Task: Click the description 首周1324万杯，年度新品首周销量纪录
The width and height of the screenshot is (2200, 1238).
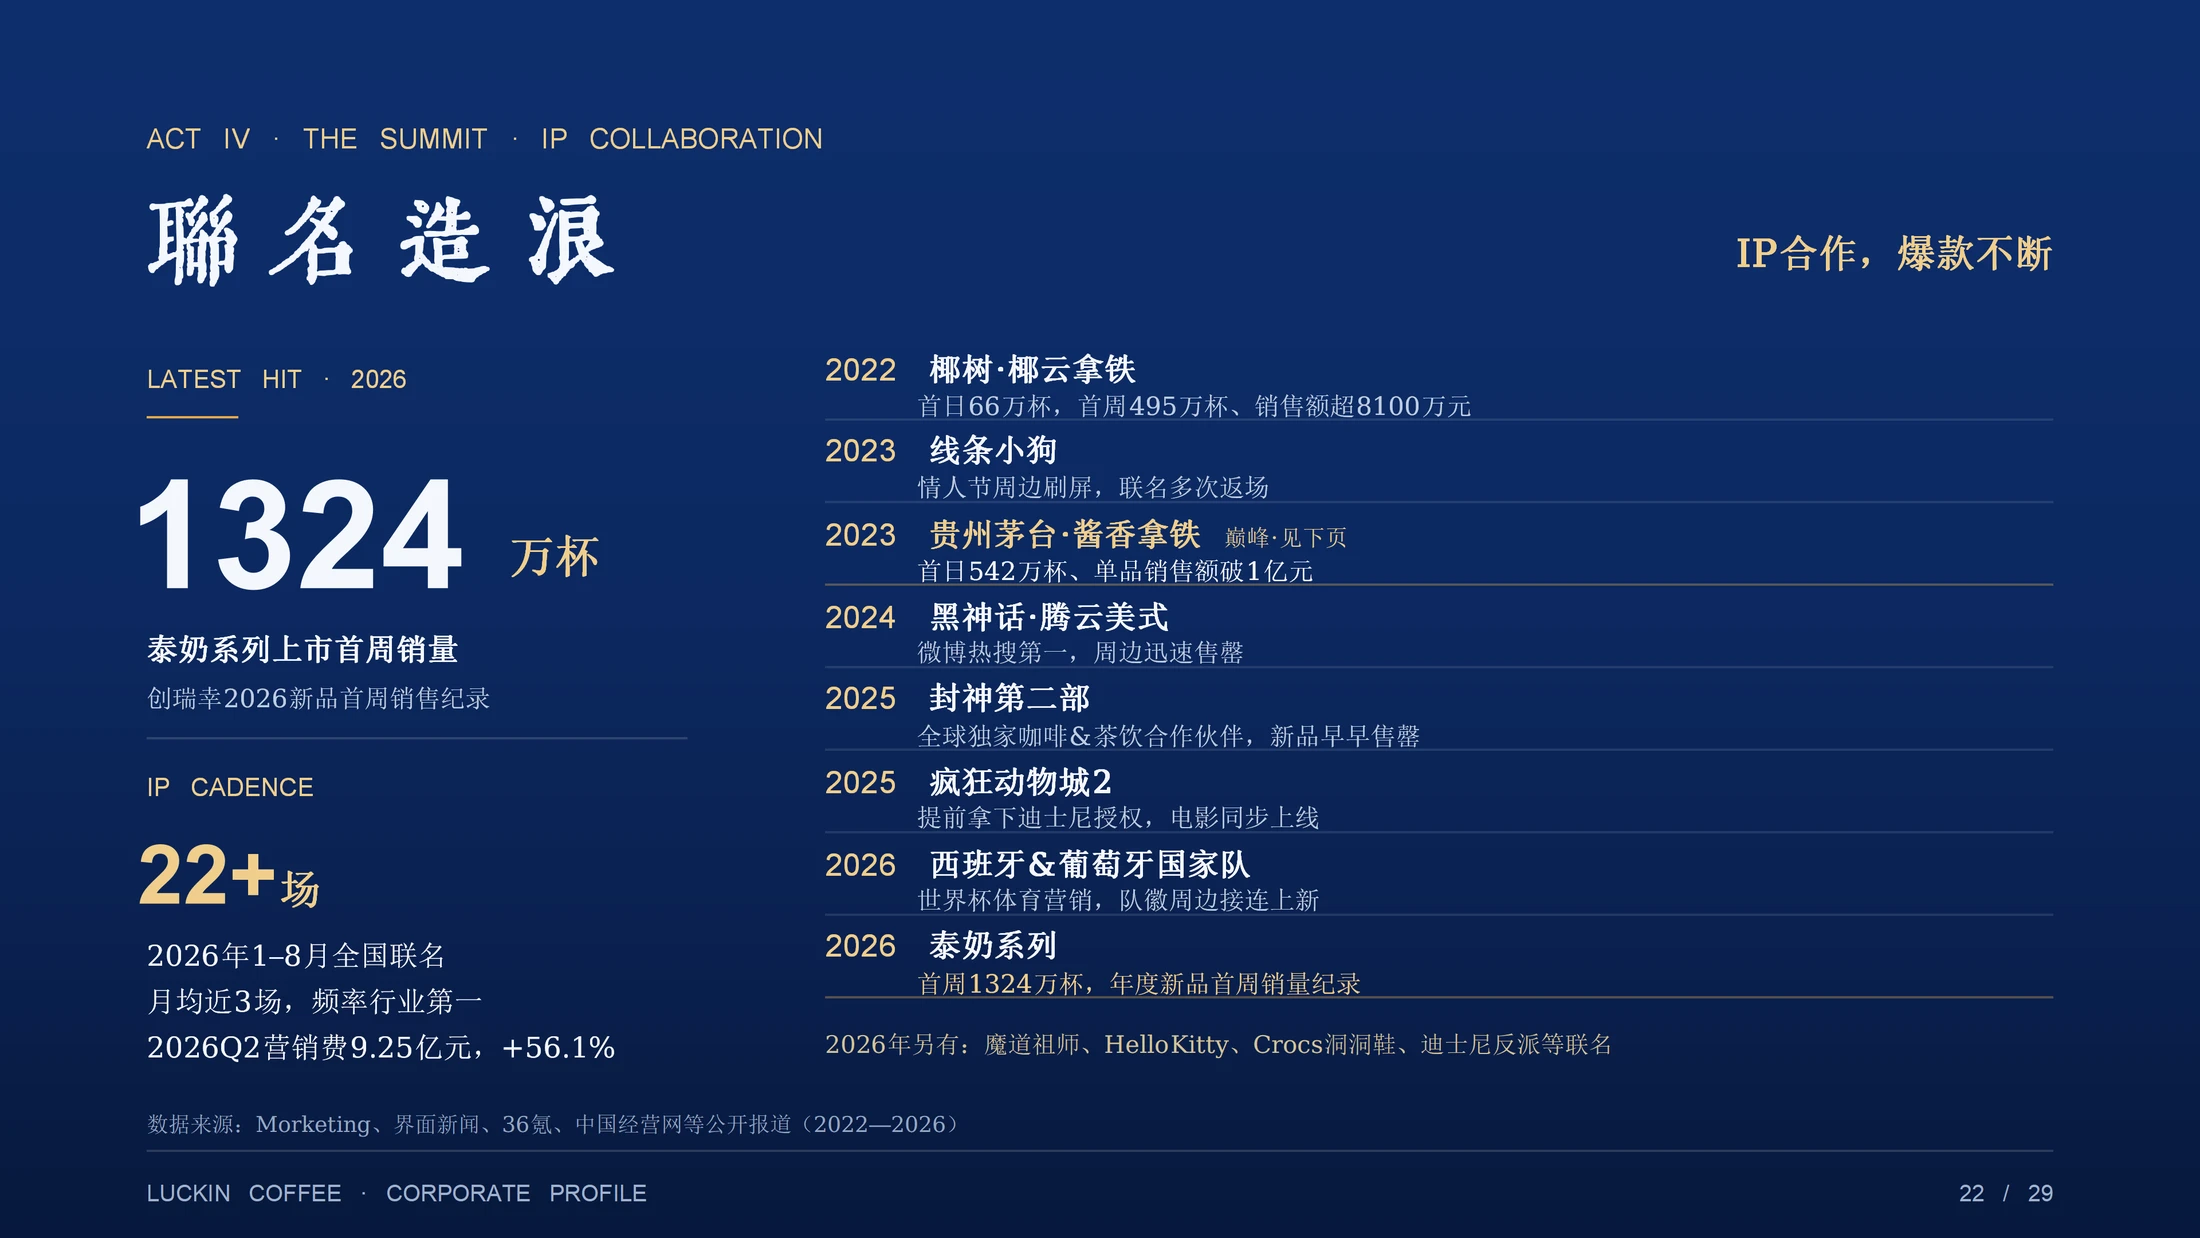Action: [1139, 985]
